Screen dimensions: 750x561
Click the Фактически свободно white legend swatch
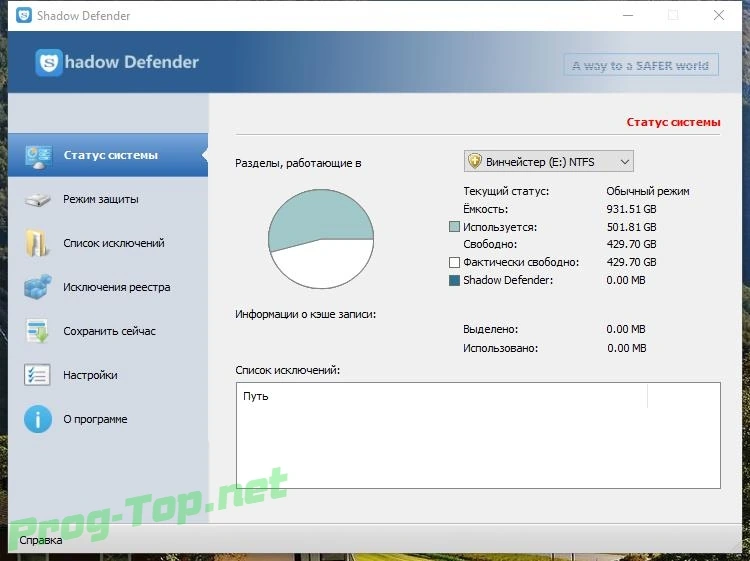454,262
